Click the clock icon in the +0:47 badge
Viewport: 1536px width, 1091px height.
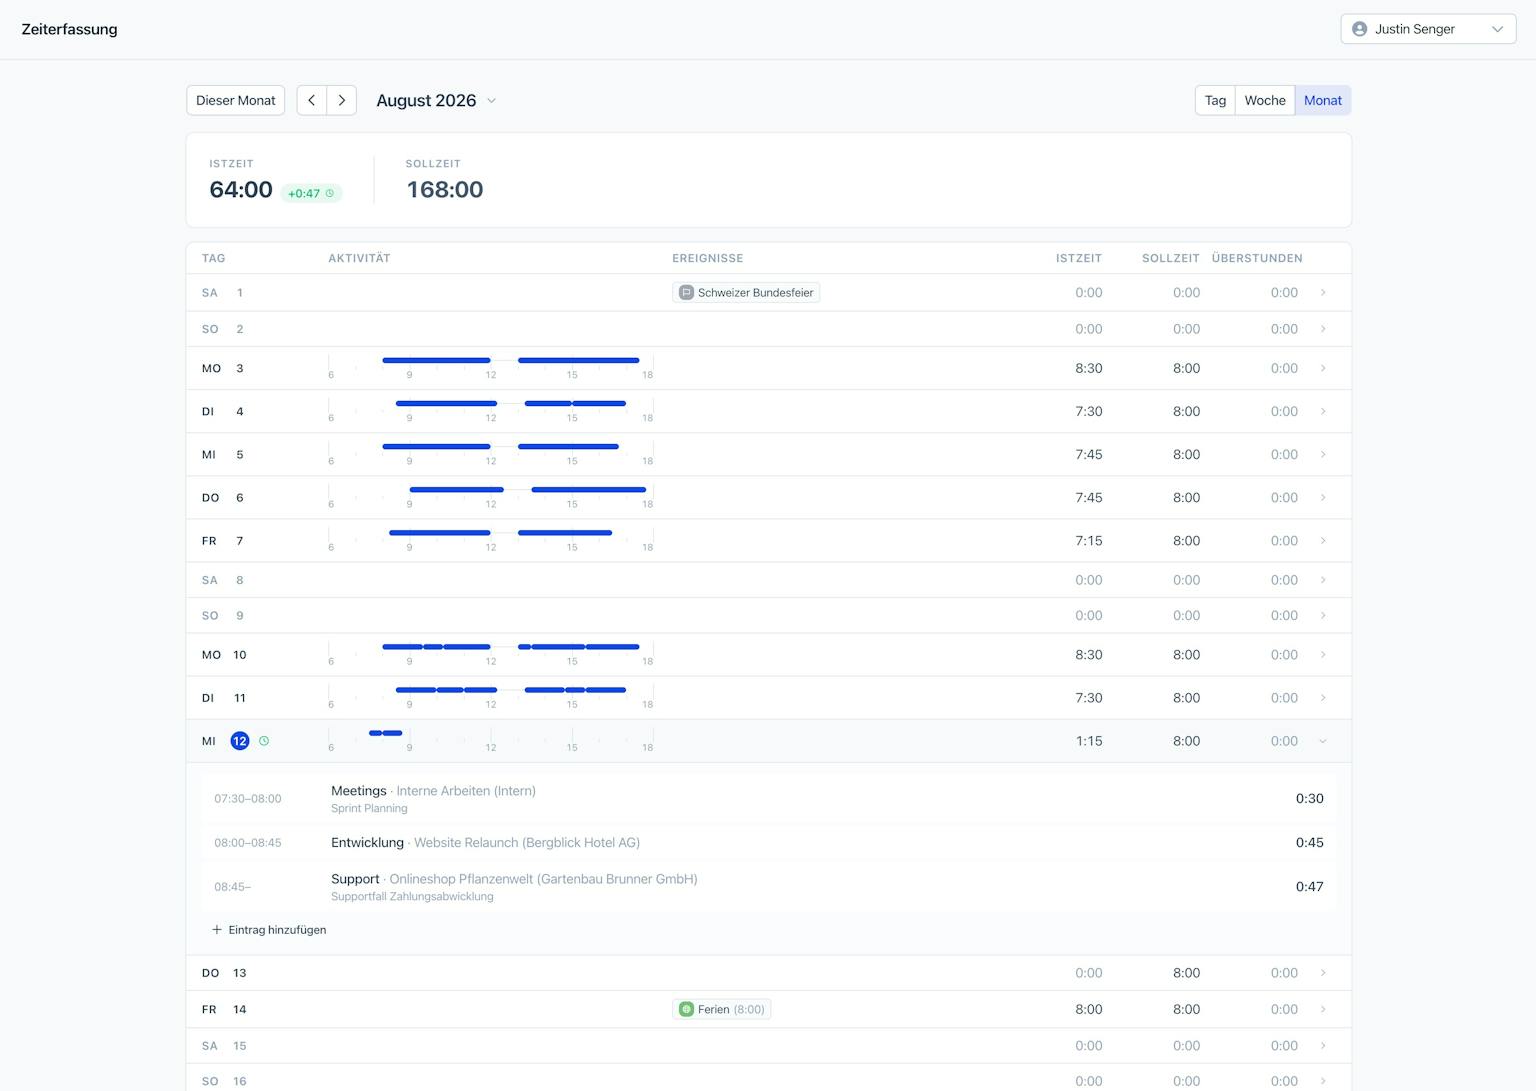click(330, 193)
